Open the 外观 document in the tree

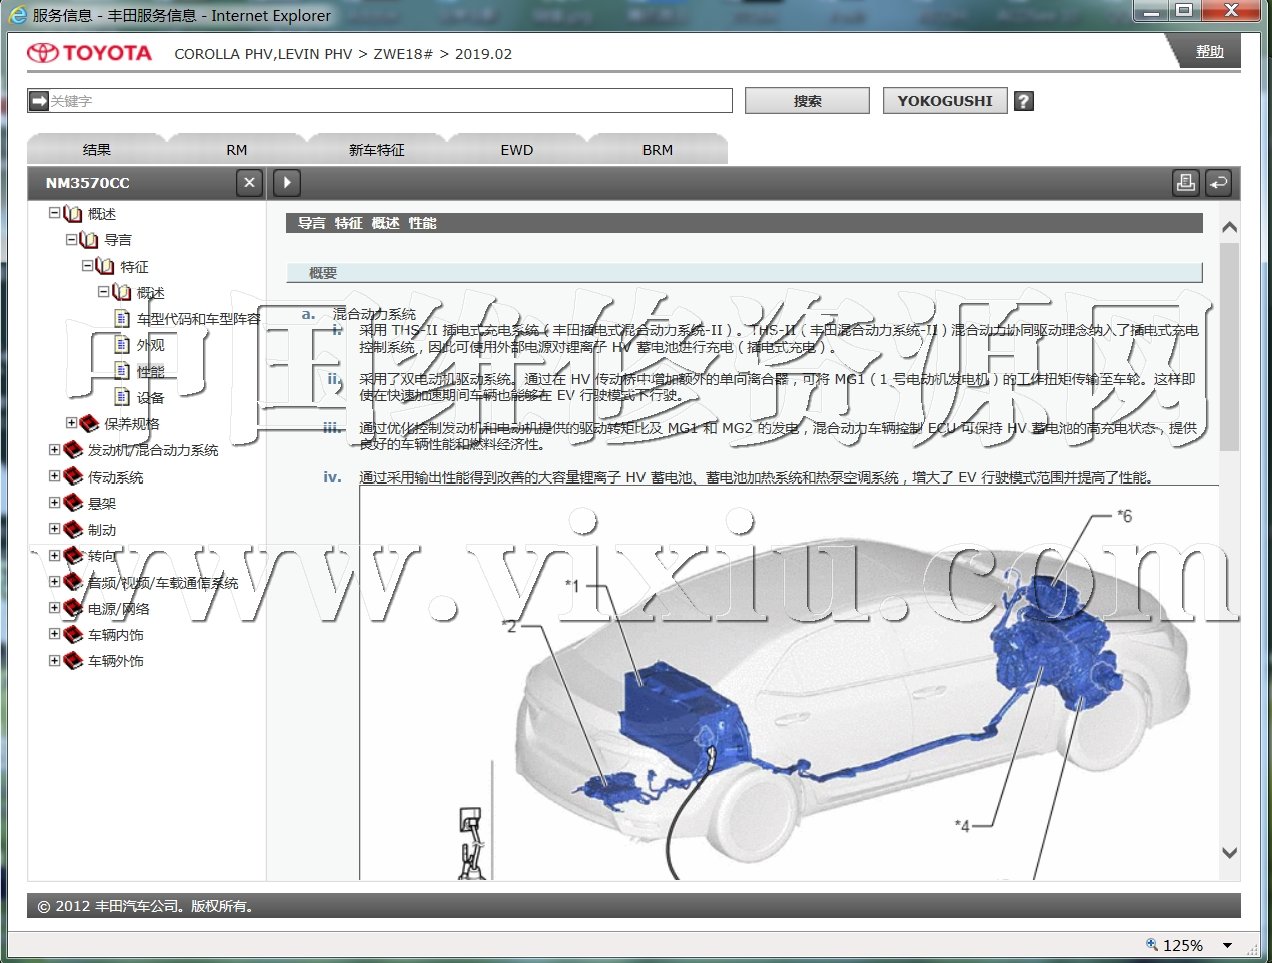tap(150, 345)
